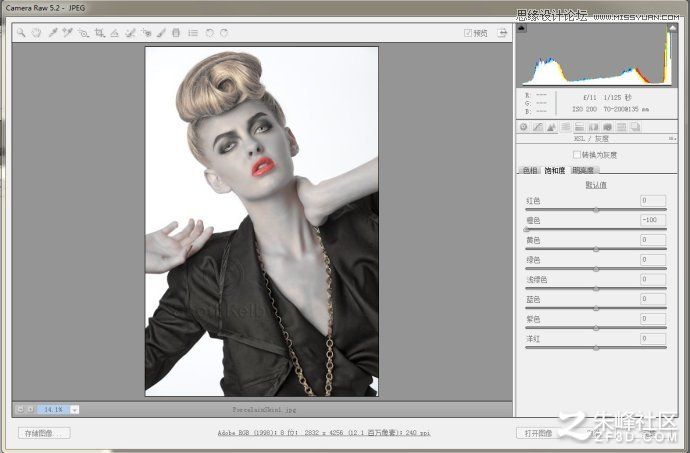Open the Presets panel tab icon
This screenshot has width=690, height=453.
621,127
